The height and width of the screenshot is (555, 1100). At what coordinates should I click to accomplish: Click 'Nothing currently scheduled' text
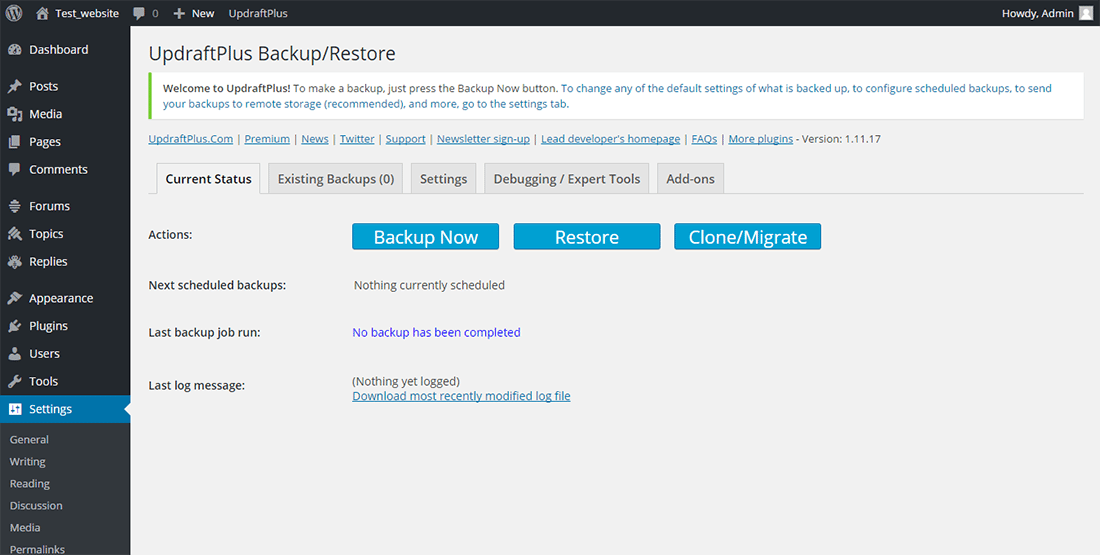click(x=429, y=286)
